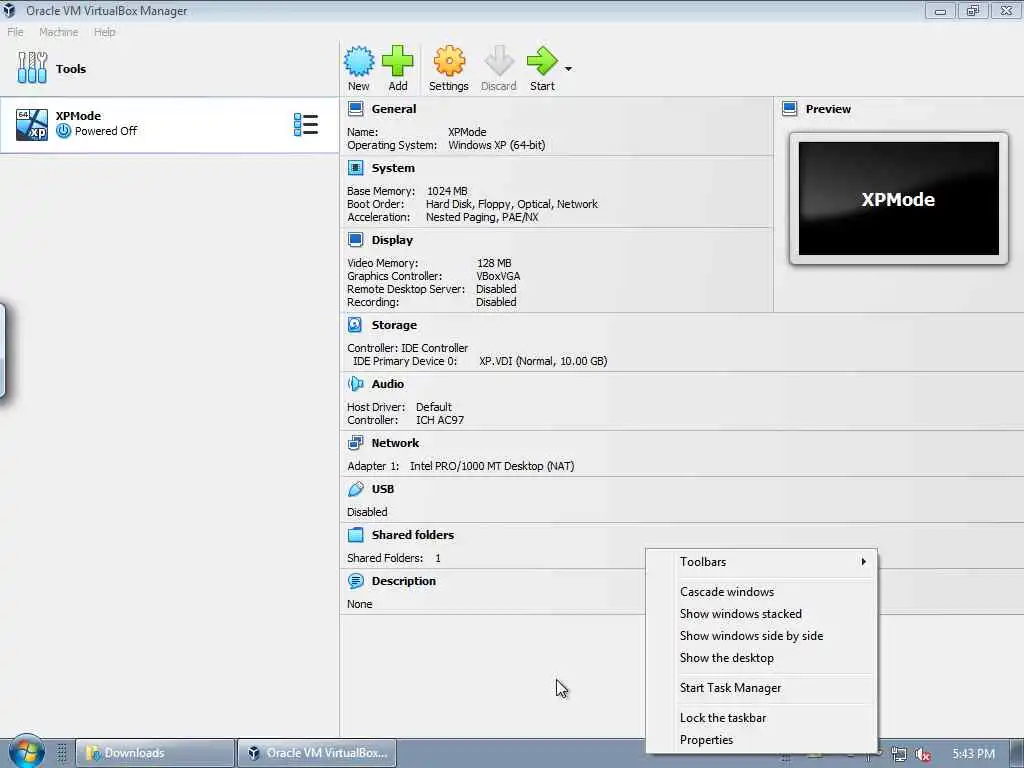Click the Audio section speaker icon
This screenshot has width=1024, height=768.
[x=355, y=384]
